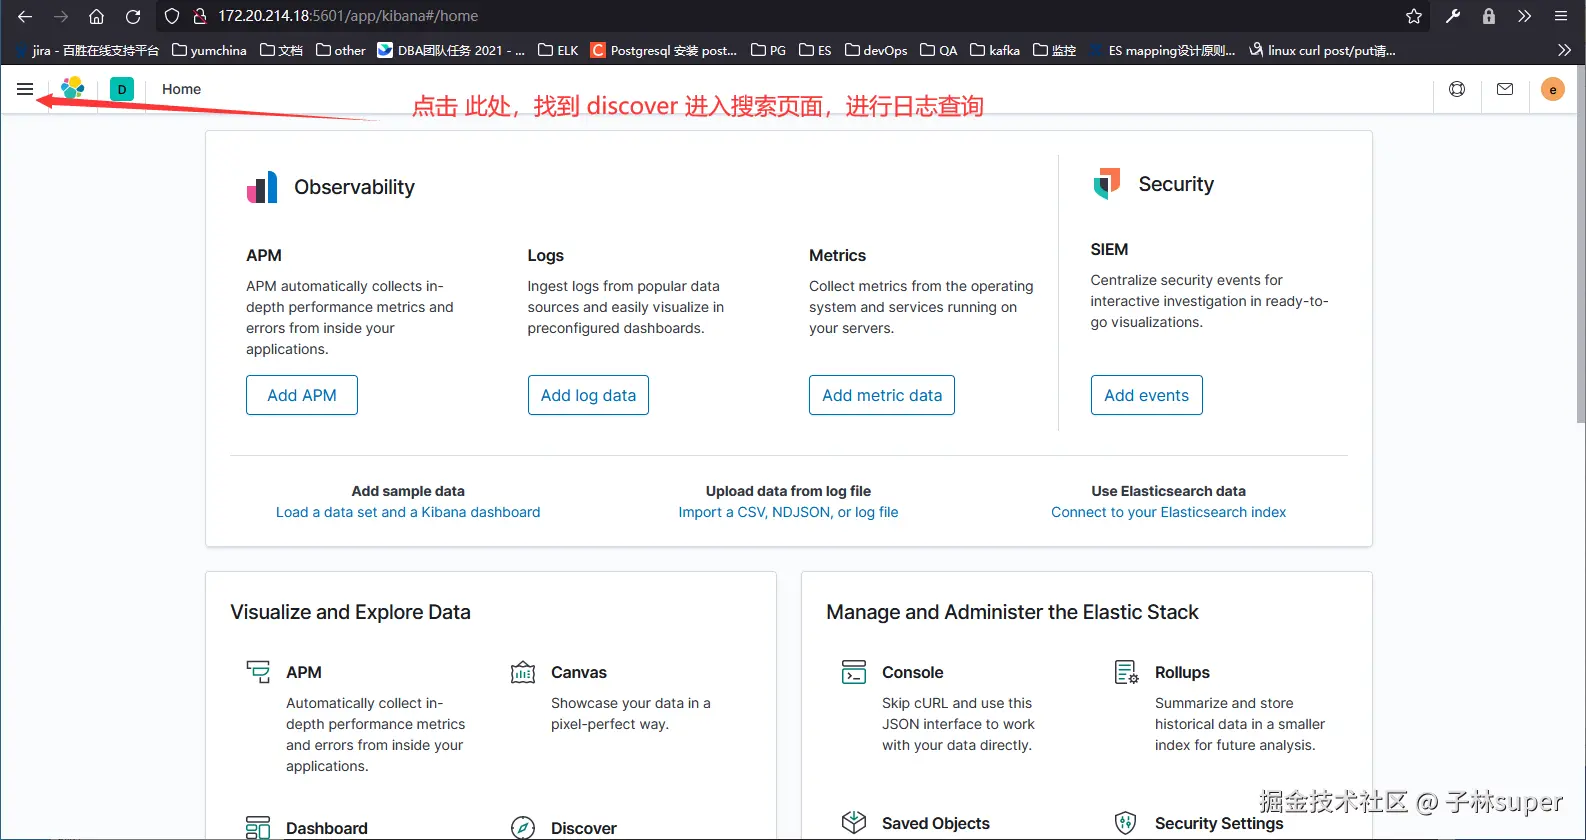Click the Logs heading text
Image resolution: width=1586 pixels, height=840 pixels.
tap(546, 255)
